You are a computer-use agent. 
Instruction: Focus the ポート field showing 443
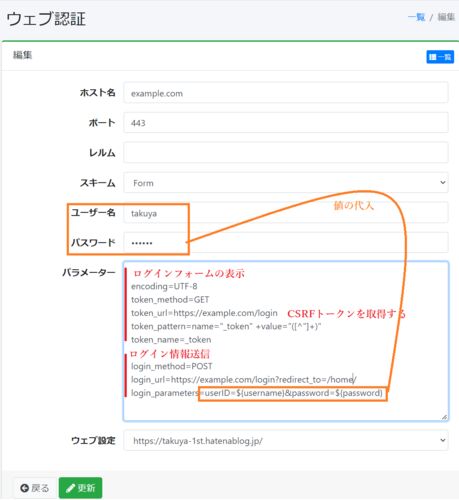pos(286,123)
